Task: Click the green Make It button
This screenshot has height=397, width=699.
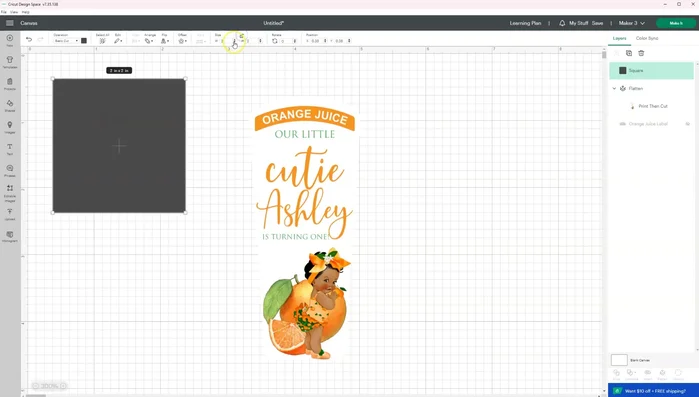Action: [x=676, y=23]
